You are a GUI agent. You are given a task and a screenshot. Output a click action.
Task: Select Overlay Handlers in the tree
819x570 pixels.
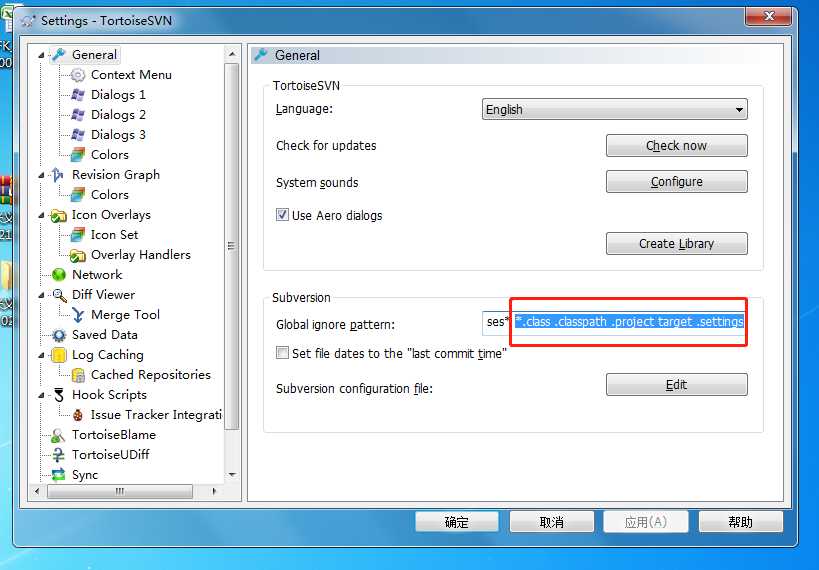141,255
